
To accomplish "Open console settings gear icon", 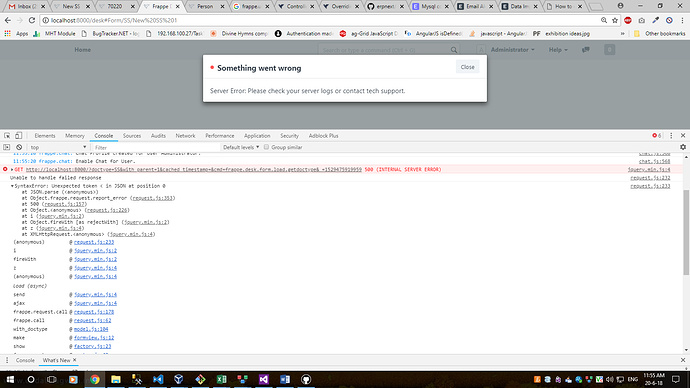I will coord(683,147).
